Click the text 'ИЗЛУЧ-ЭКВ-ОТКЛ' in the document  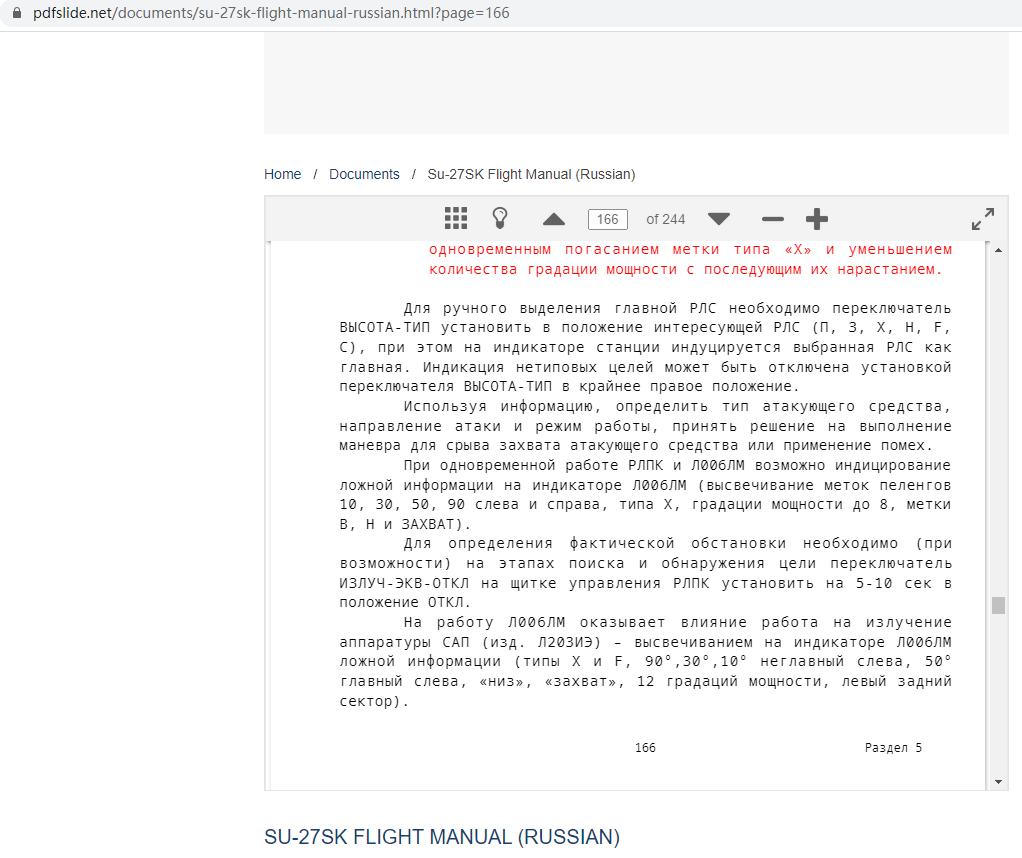click(x=403, y=583)
